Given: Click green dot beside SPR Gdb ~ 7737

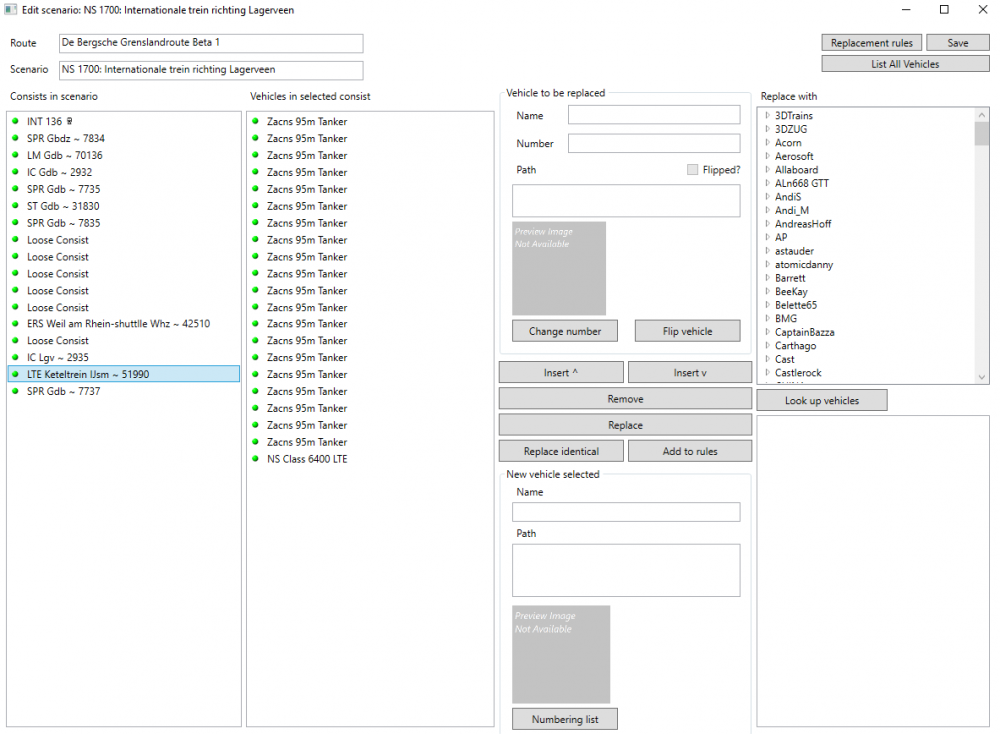Looking at the screenshot, I should [x=16, y=391].
